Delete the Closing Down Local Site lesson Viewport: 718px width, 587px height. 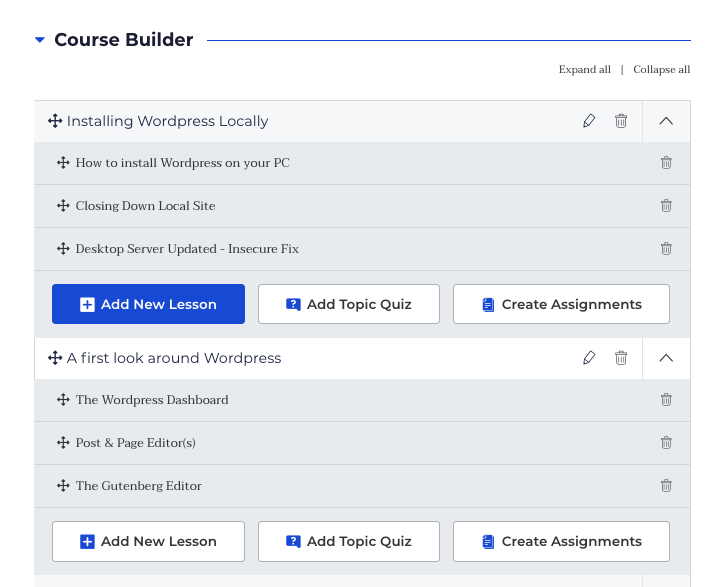click(x=666, y=206)
